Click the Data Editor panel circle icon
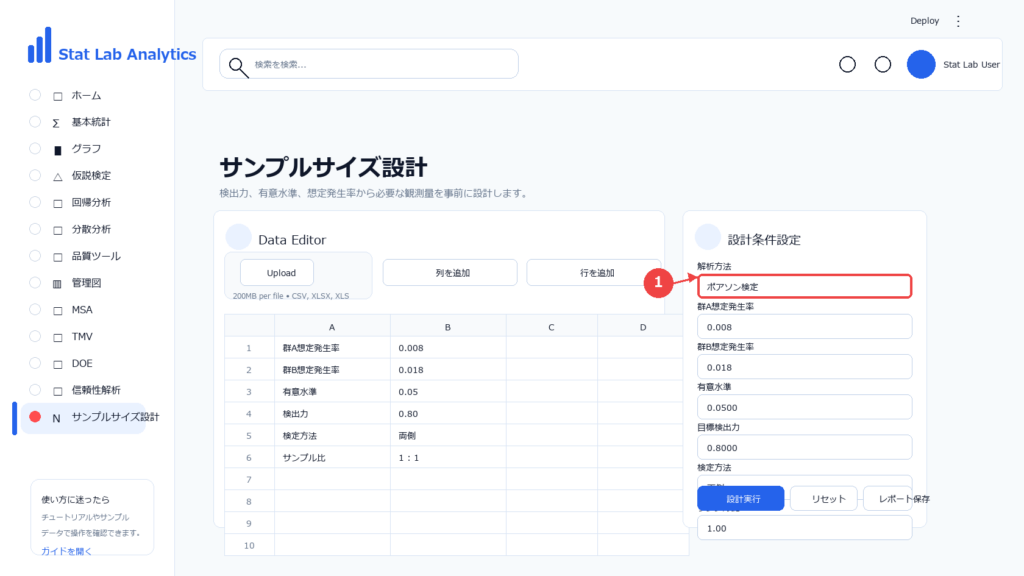 238,237
